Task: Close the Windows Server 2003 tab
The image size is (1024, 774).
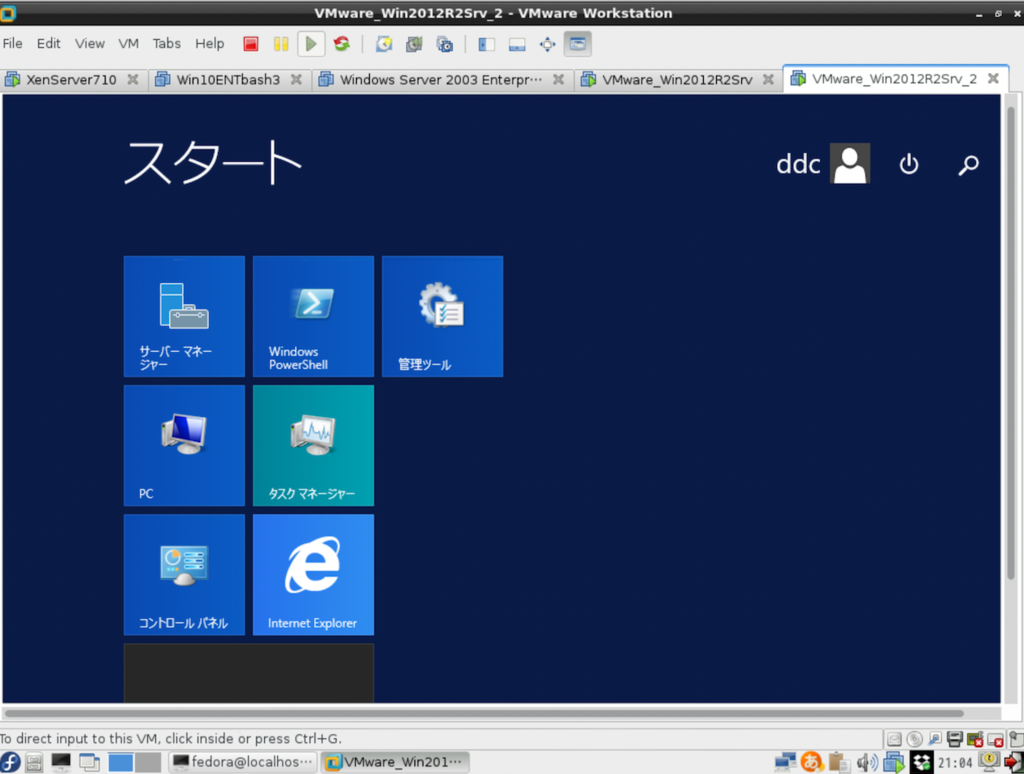Action: pos(558,79)
